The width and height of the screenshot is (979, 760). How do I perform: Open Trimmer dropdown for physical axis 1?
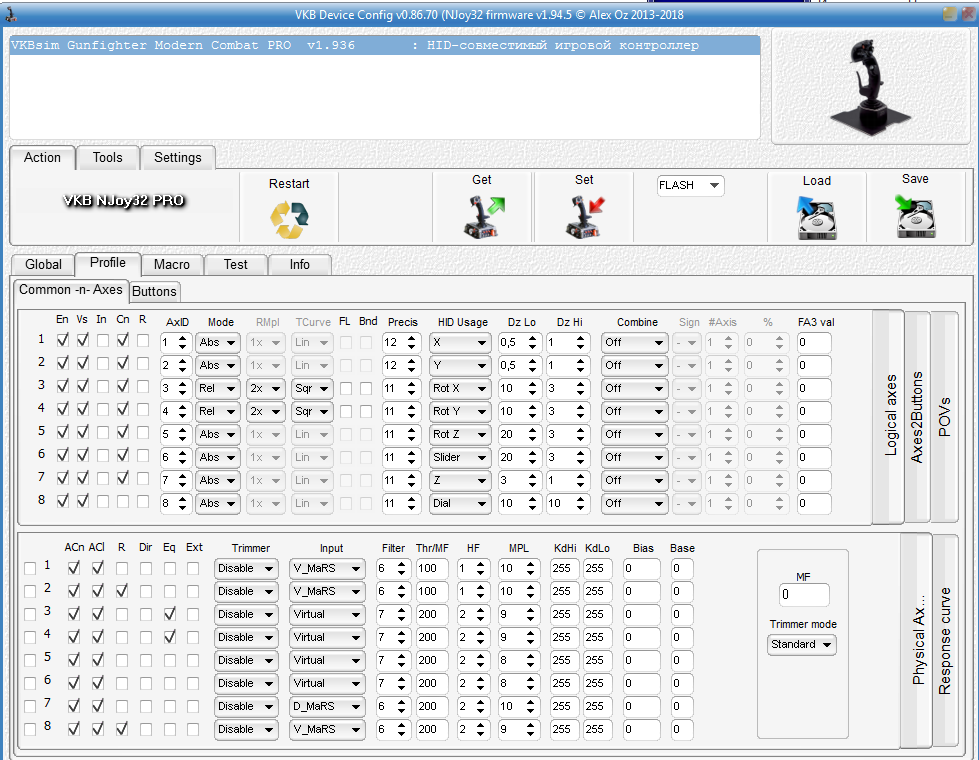245,568
